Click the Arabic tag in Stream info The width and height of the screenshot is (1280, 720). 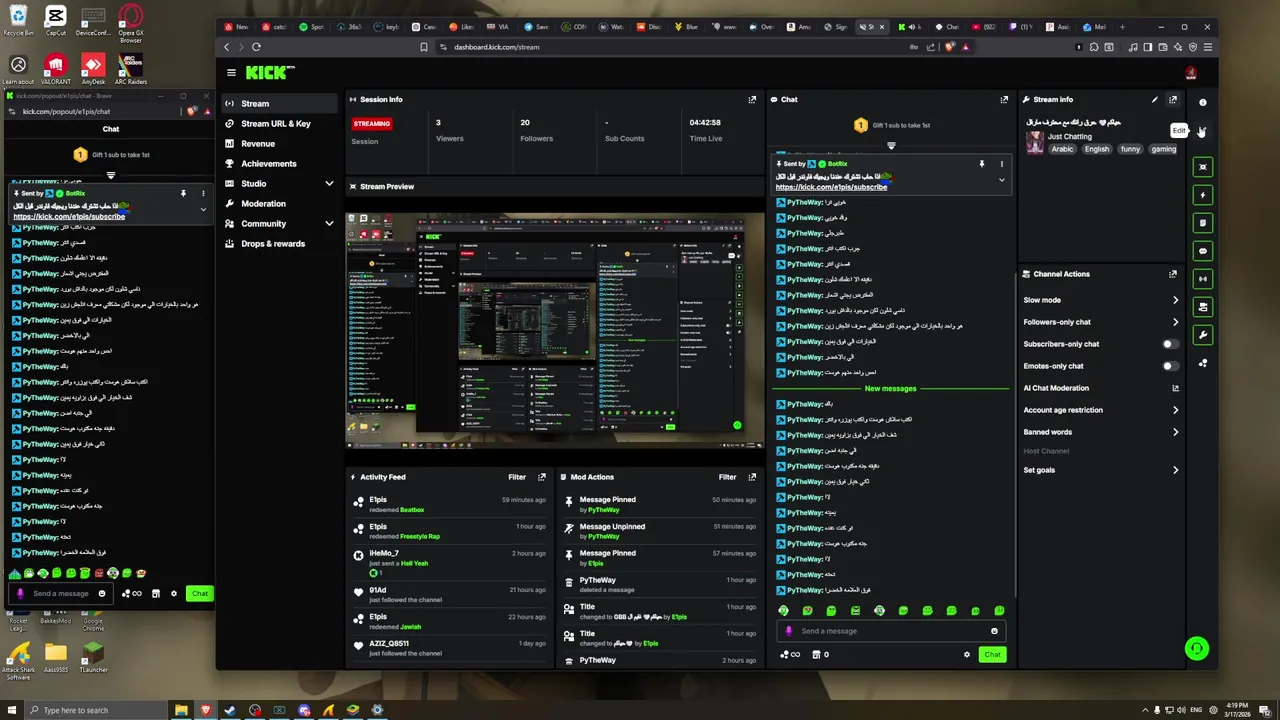coord(1062,149)
